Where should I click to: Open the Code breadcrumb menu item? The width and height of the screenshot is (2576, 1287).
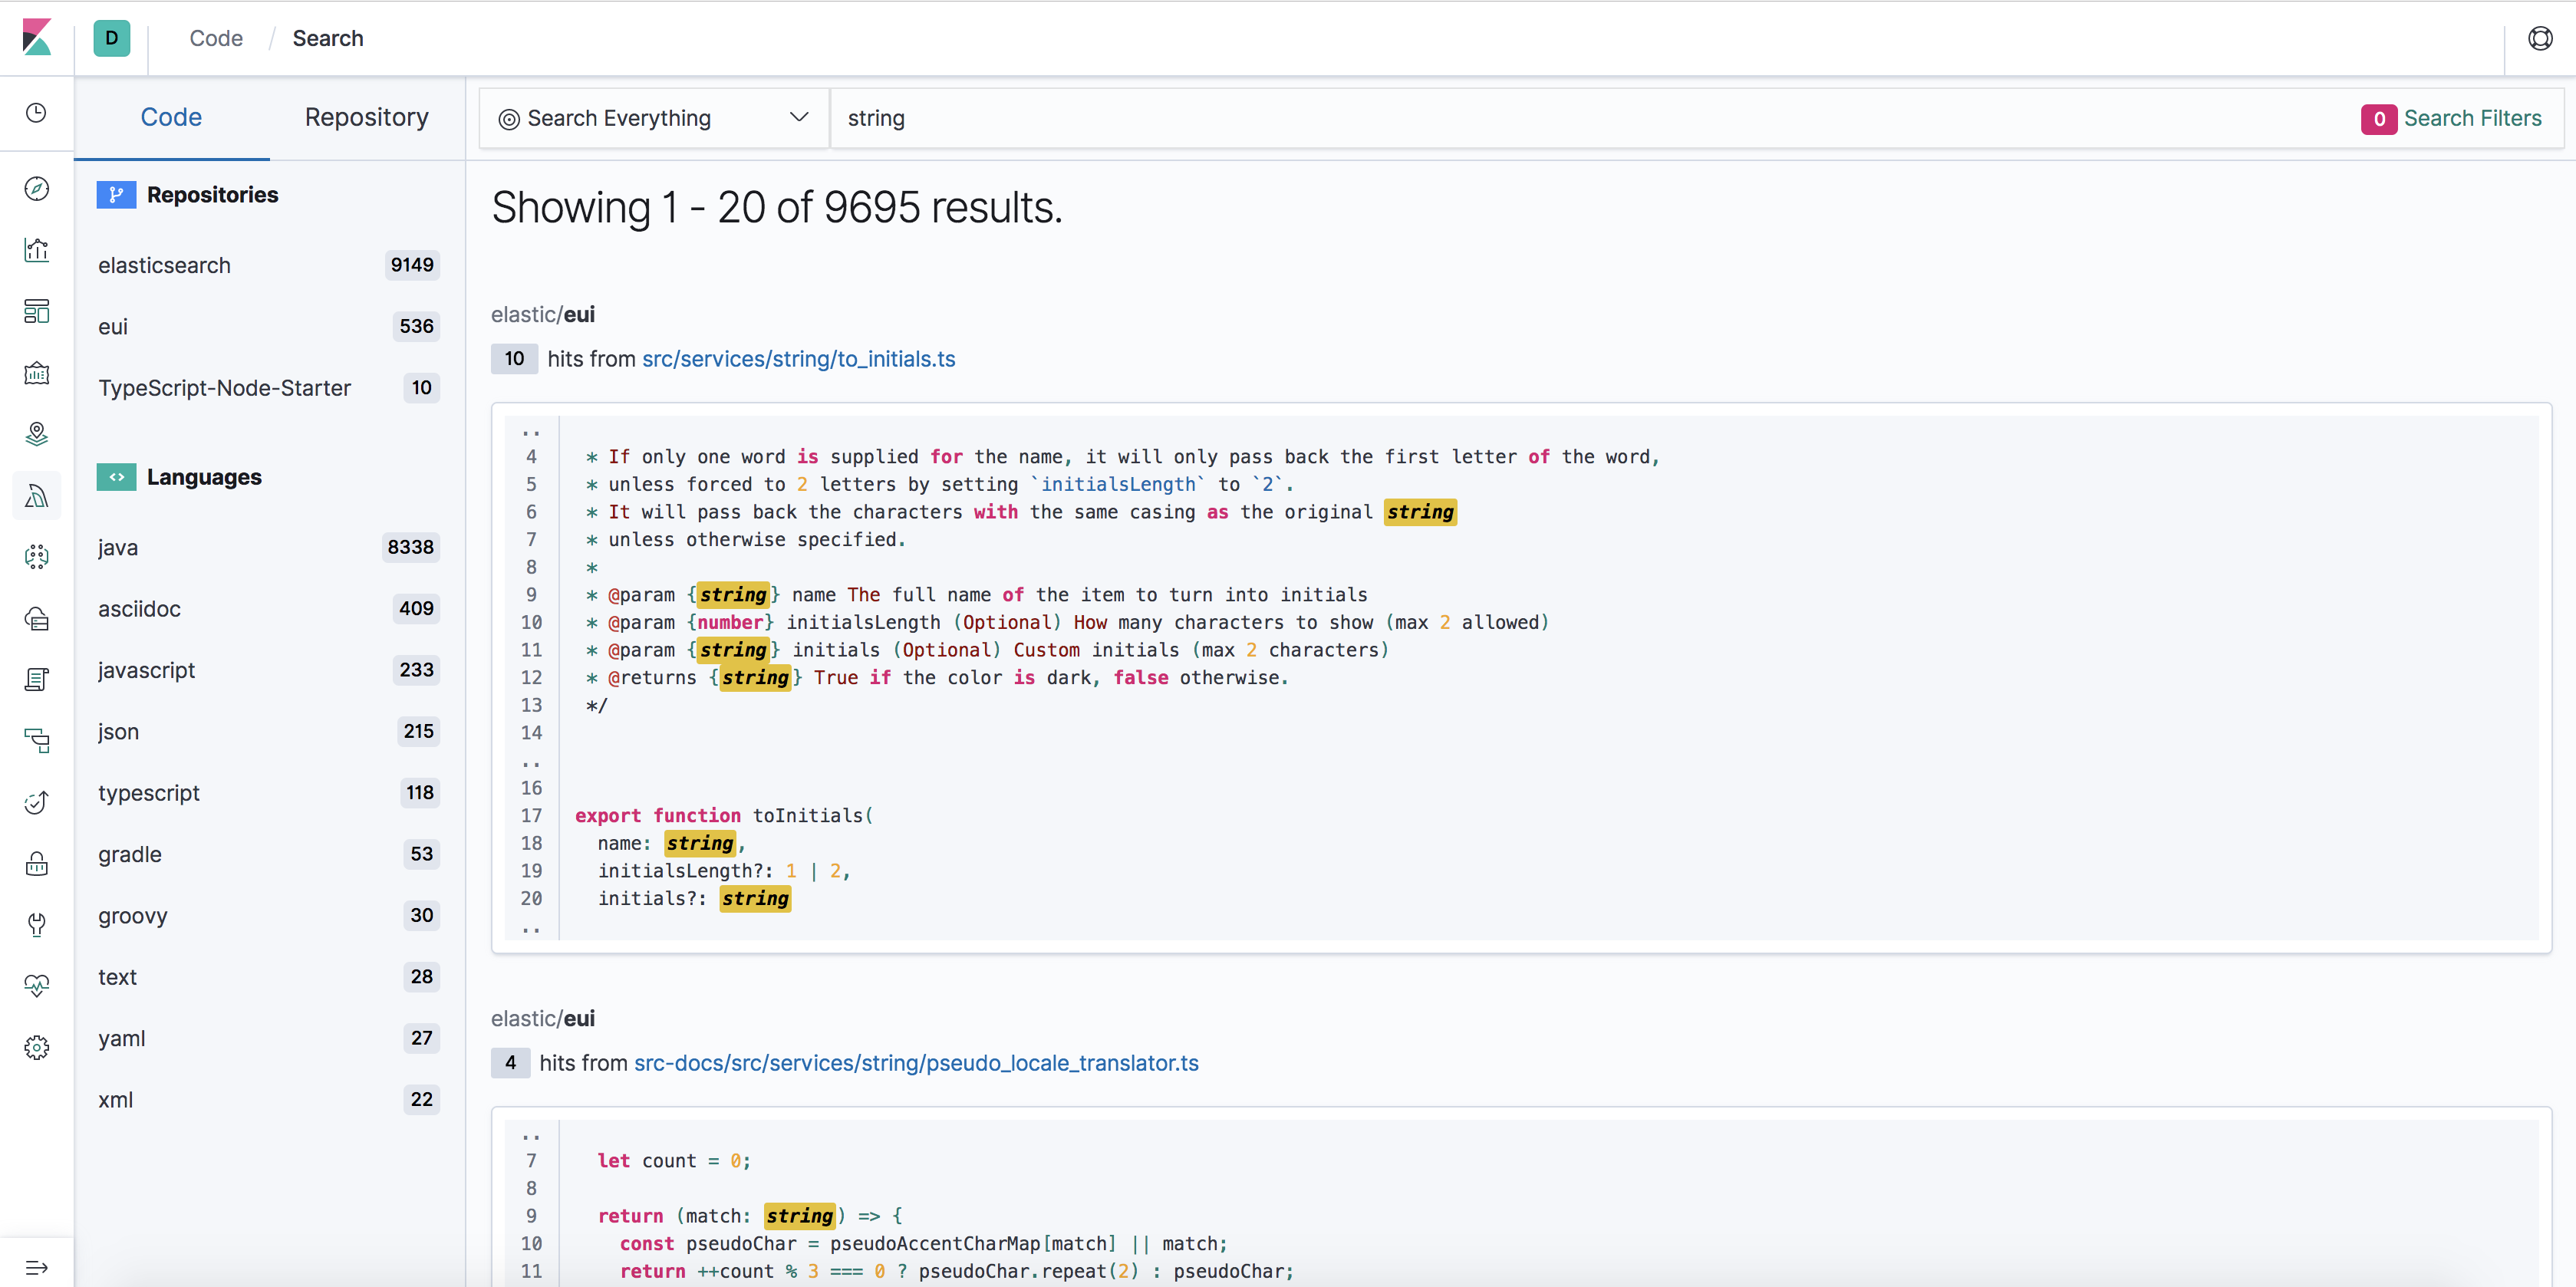coord(215,38)
